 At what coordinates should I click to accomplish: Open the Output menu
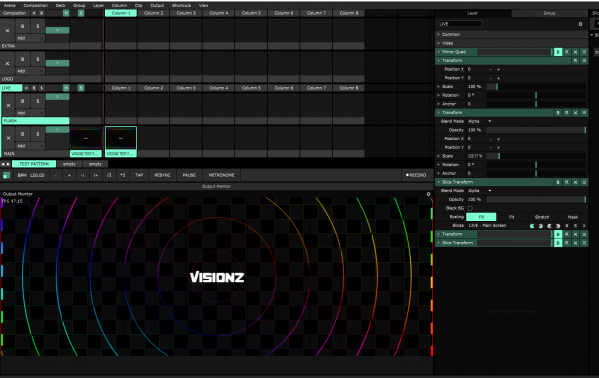pyautogui.click(x=157, y=5)
